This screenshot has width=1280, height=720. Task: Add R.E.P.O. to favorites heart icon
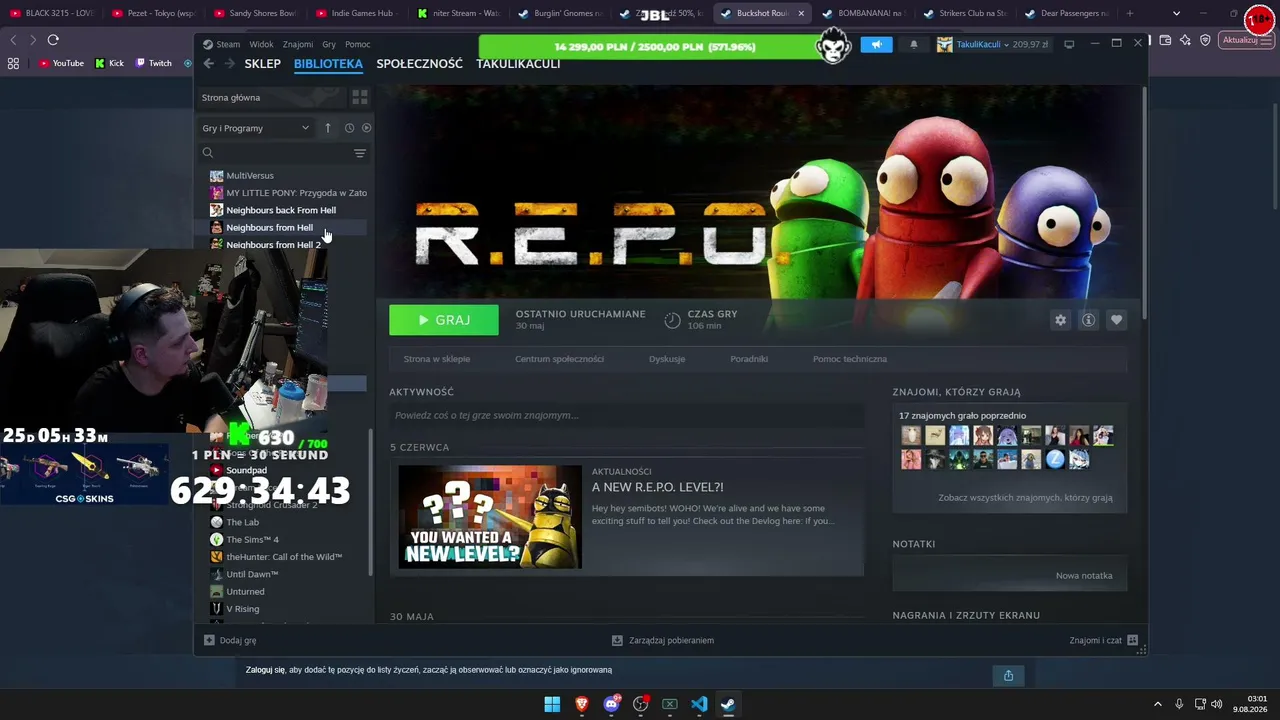click(1116, 320)
